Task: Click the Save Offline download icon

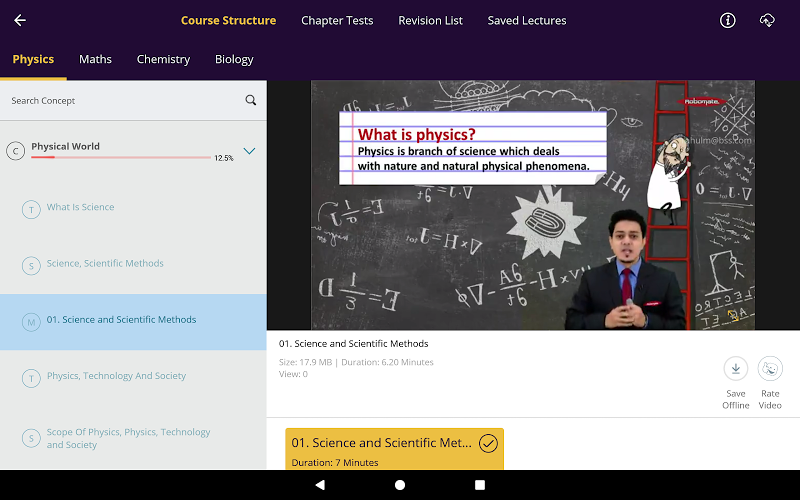Action: [x=736, y=368]
